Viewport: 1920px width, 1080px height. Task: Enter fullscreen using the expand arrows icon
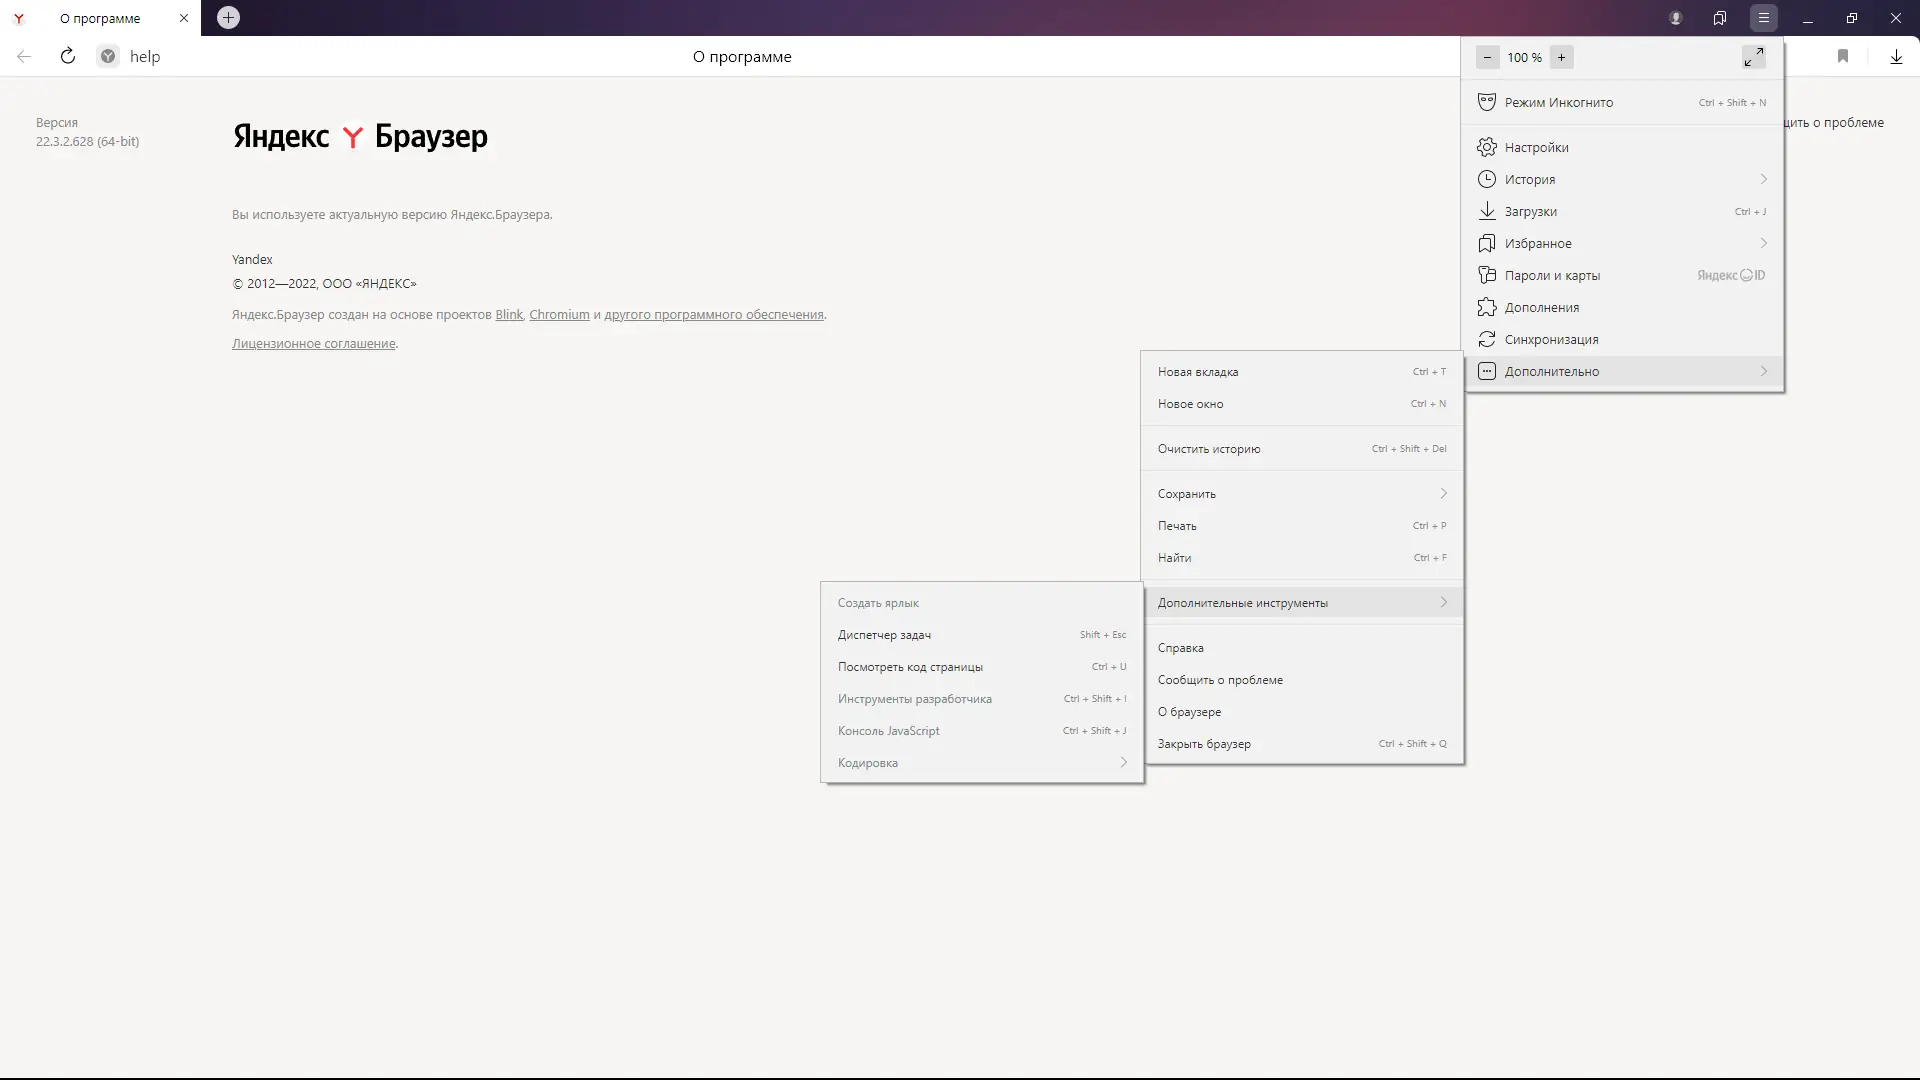1753,57
